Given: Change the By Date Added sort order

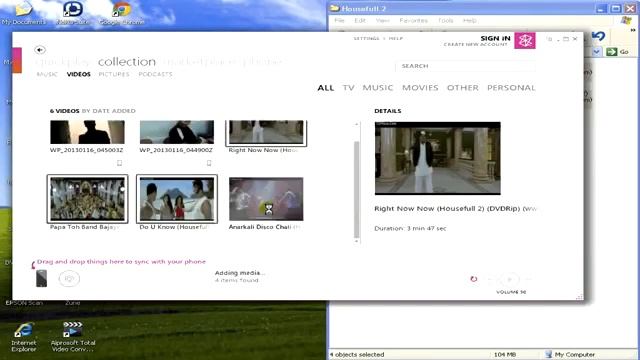Looking at the screenshot, I should point(109,111).
